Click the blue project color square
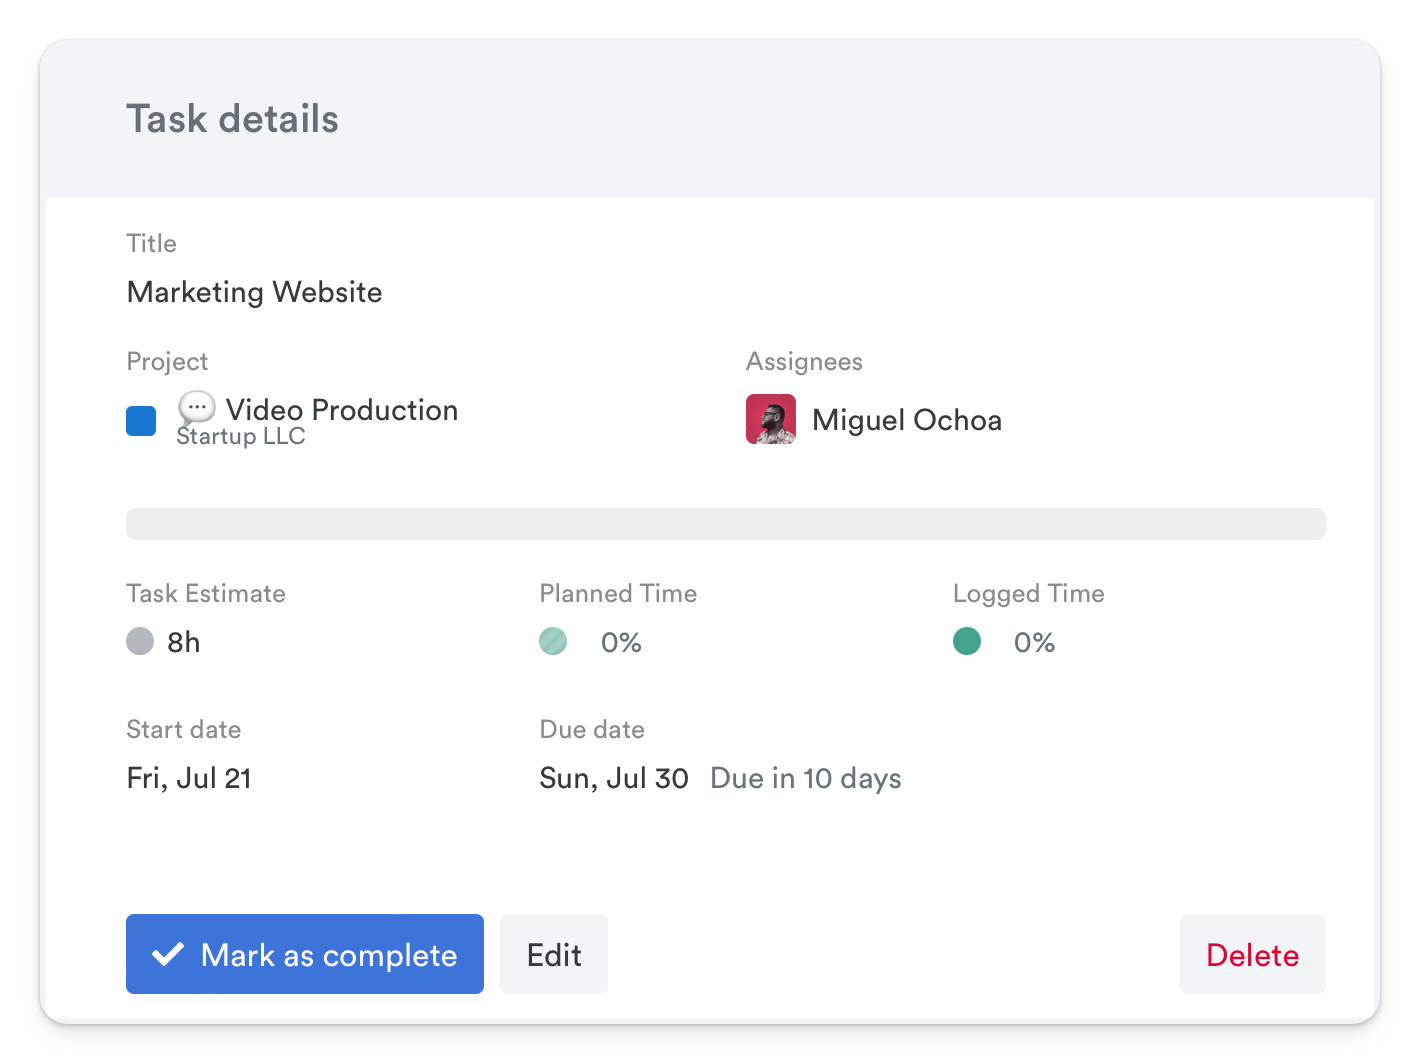The image size is (1420, 1064). (x=141, y=421)
